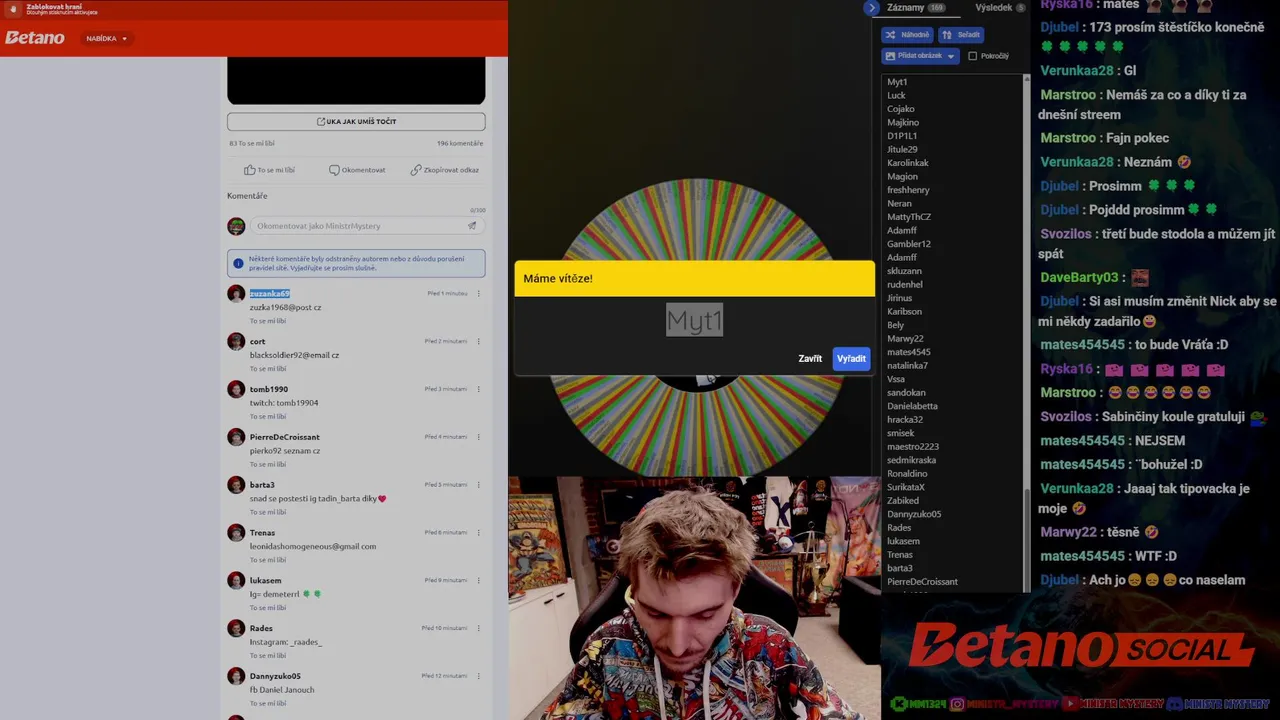
Task: Click cort's profile avatar
Action: [236, 342]
